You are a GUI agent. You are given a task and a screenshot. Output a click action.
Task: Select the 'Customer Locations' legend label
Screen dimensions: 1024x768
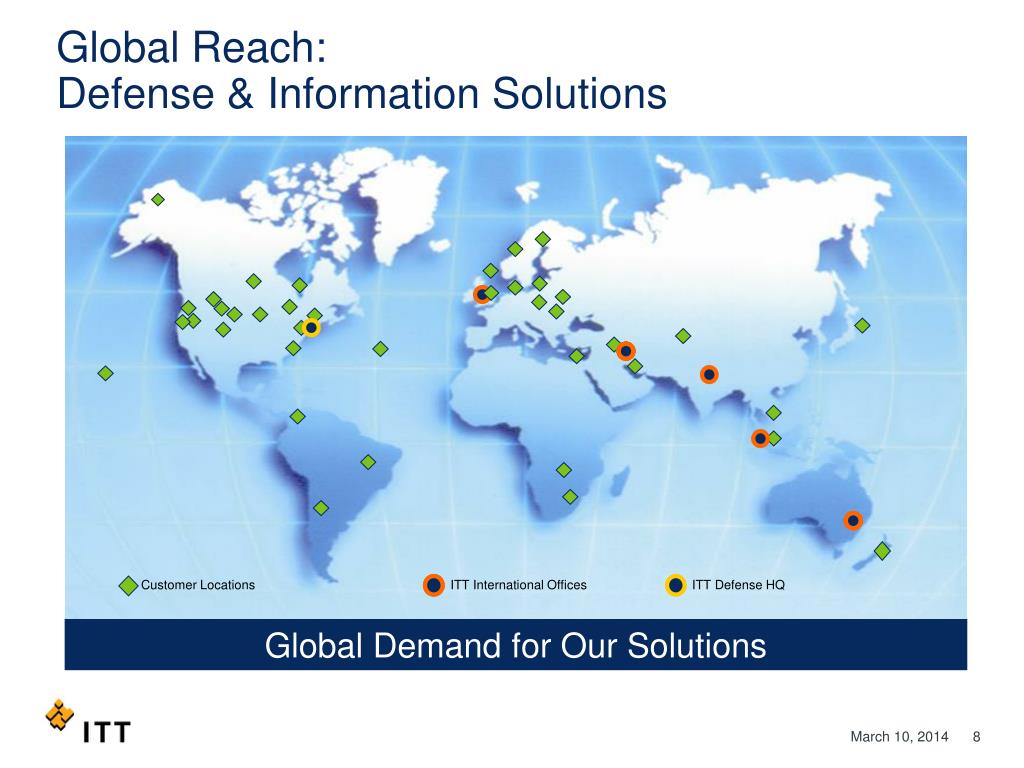click(x=198, y=585)
